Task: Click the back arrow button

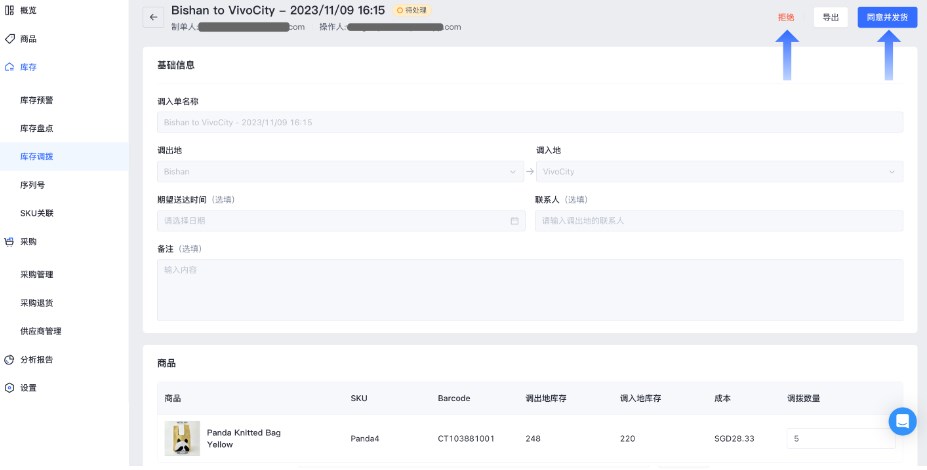Action: pyautogui.click(x=153, y=17)
